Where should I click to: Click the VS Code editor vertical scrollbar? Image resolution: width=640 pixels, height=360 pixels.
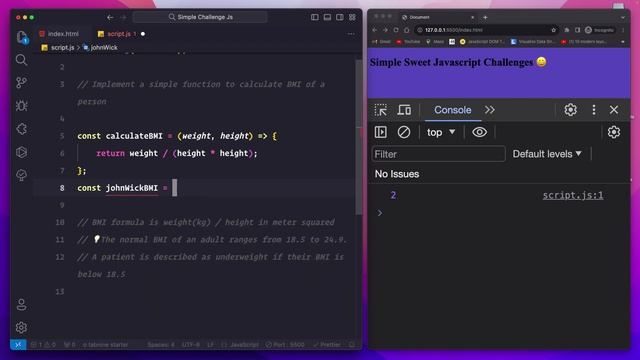[359, 137]
